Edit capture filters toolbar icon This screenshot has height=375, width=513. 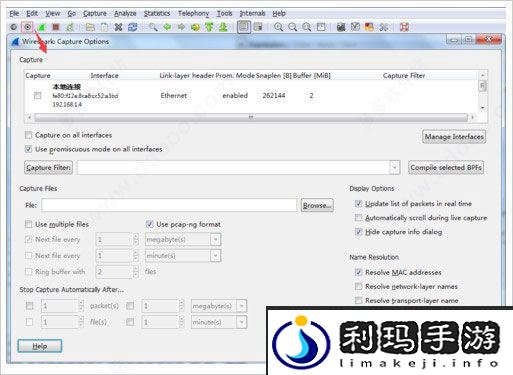click(x=341, y=27)
